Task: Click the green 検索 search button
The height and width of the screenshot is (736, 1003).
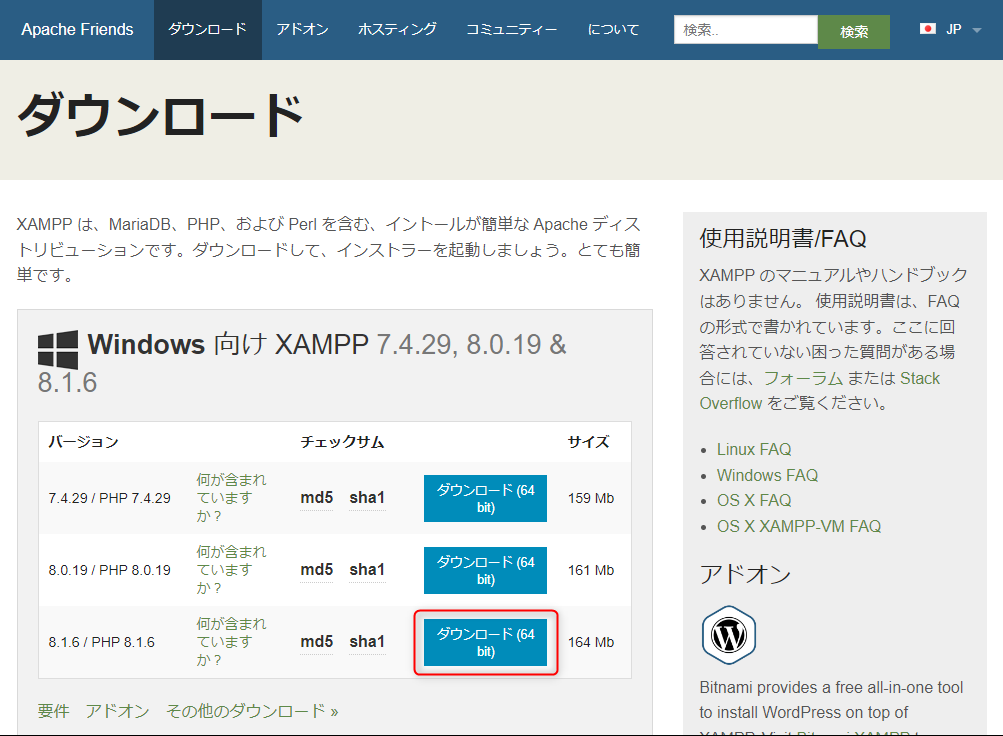Action: click(x=854, y=31)
